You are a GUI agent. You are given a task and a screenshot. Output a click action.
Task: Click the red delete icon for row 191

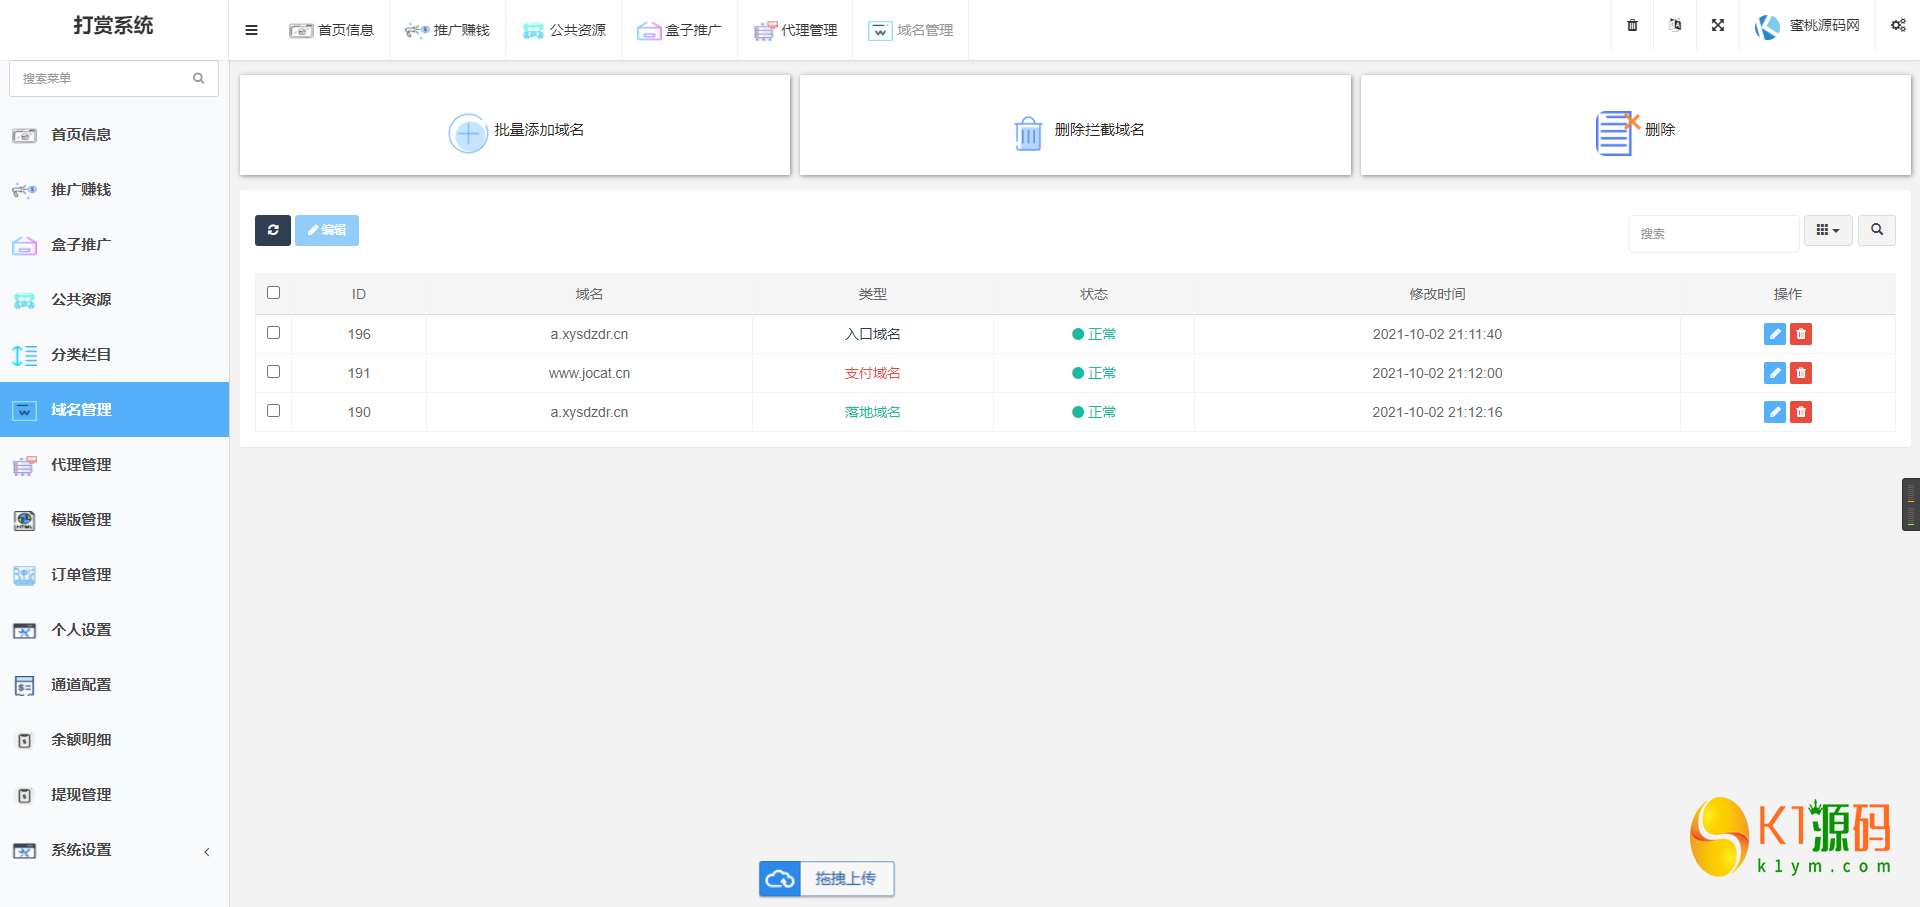click(1801, 373)
